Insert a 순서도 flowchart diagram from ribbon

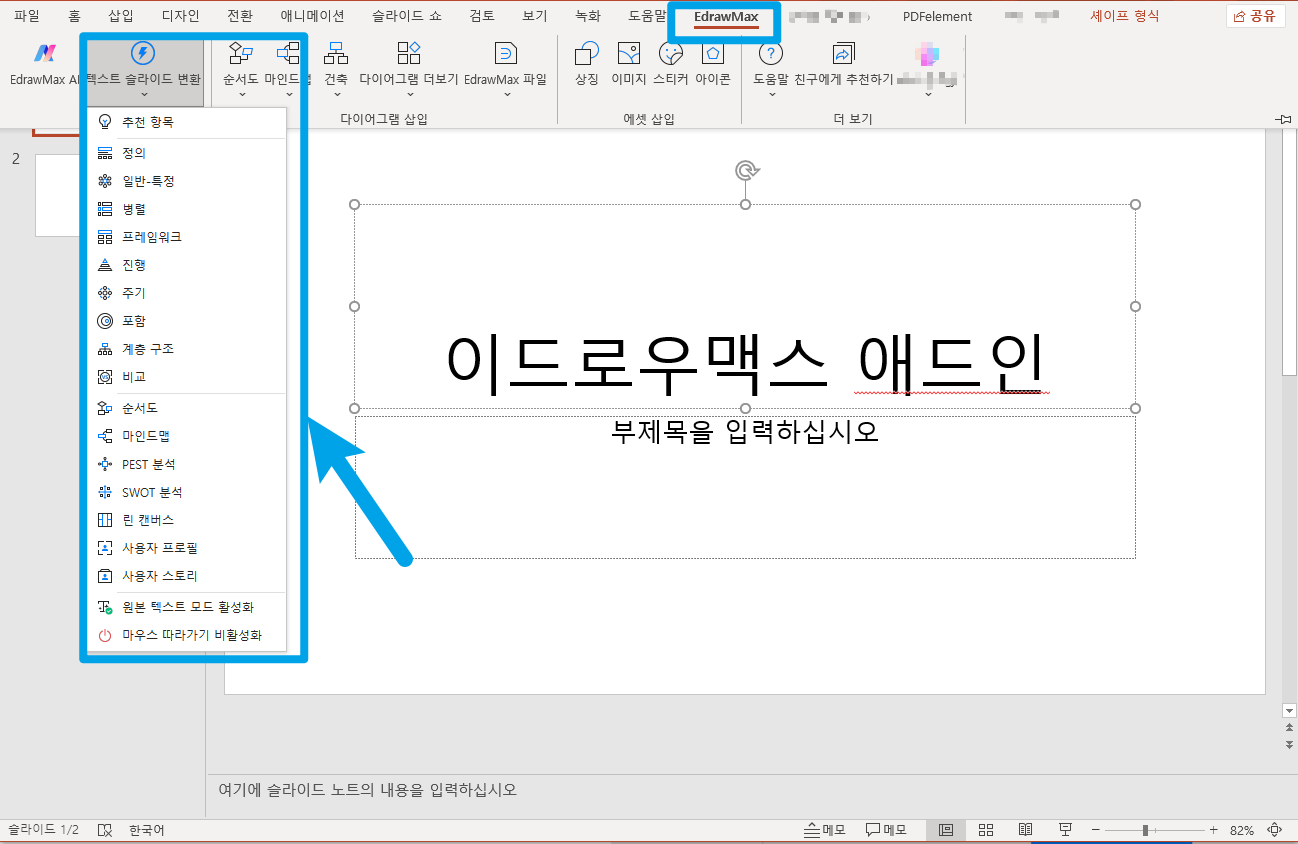240,54
